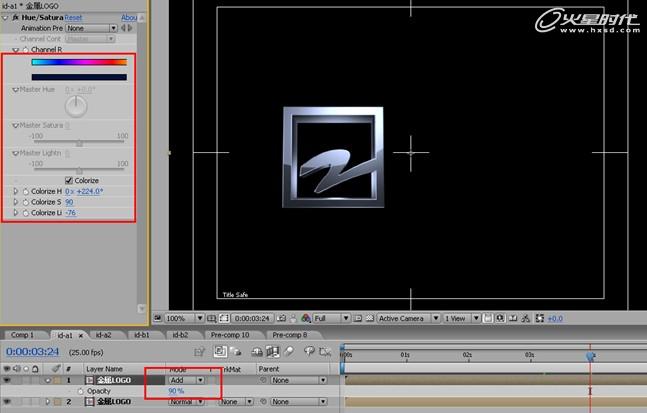
Task: Open Show Channel RGB icon
Action: point(306,318)
